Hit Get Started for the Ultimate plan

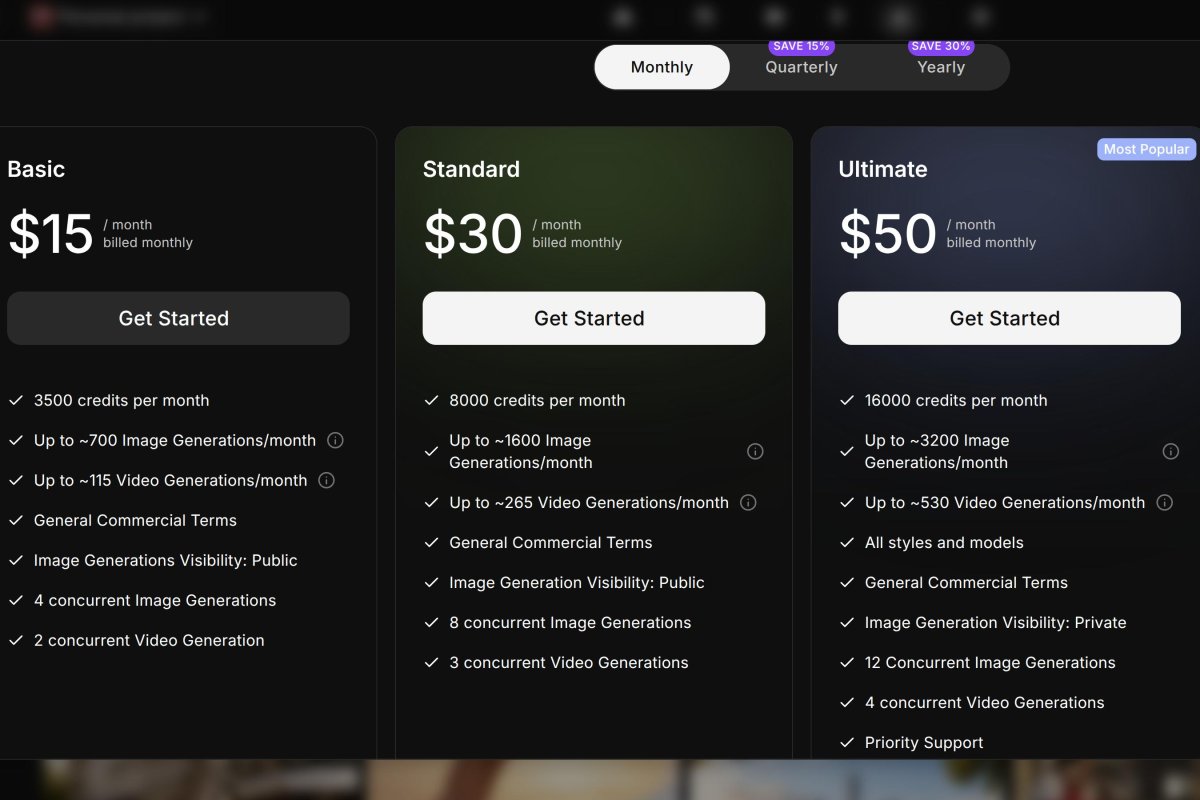click(x=1009, y=318)
